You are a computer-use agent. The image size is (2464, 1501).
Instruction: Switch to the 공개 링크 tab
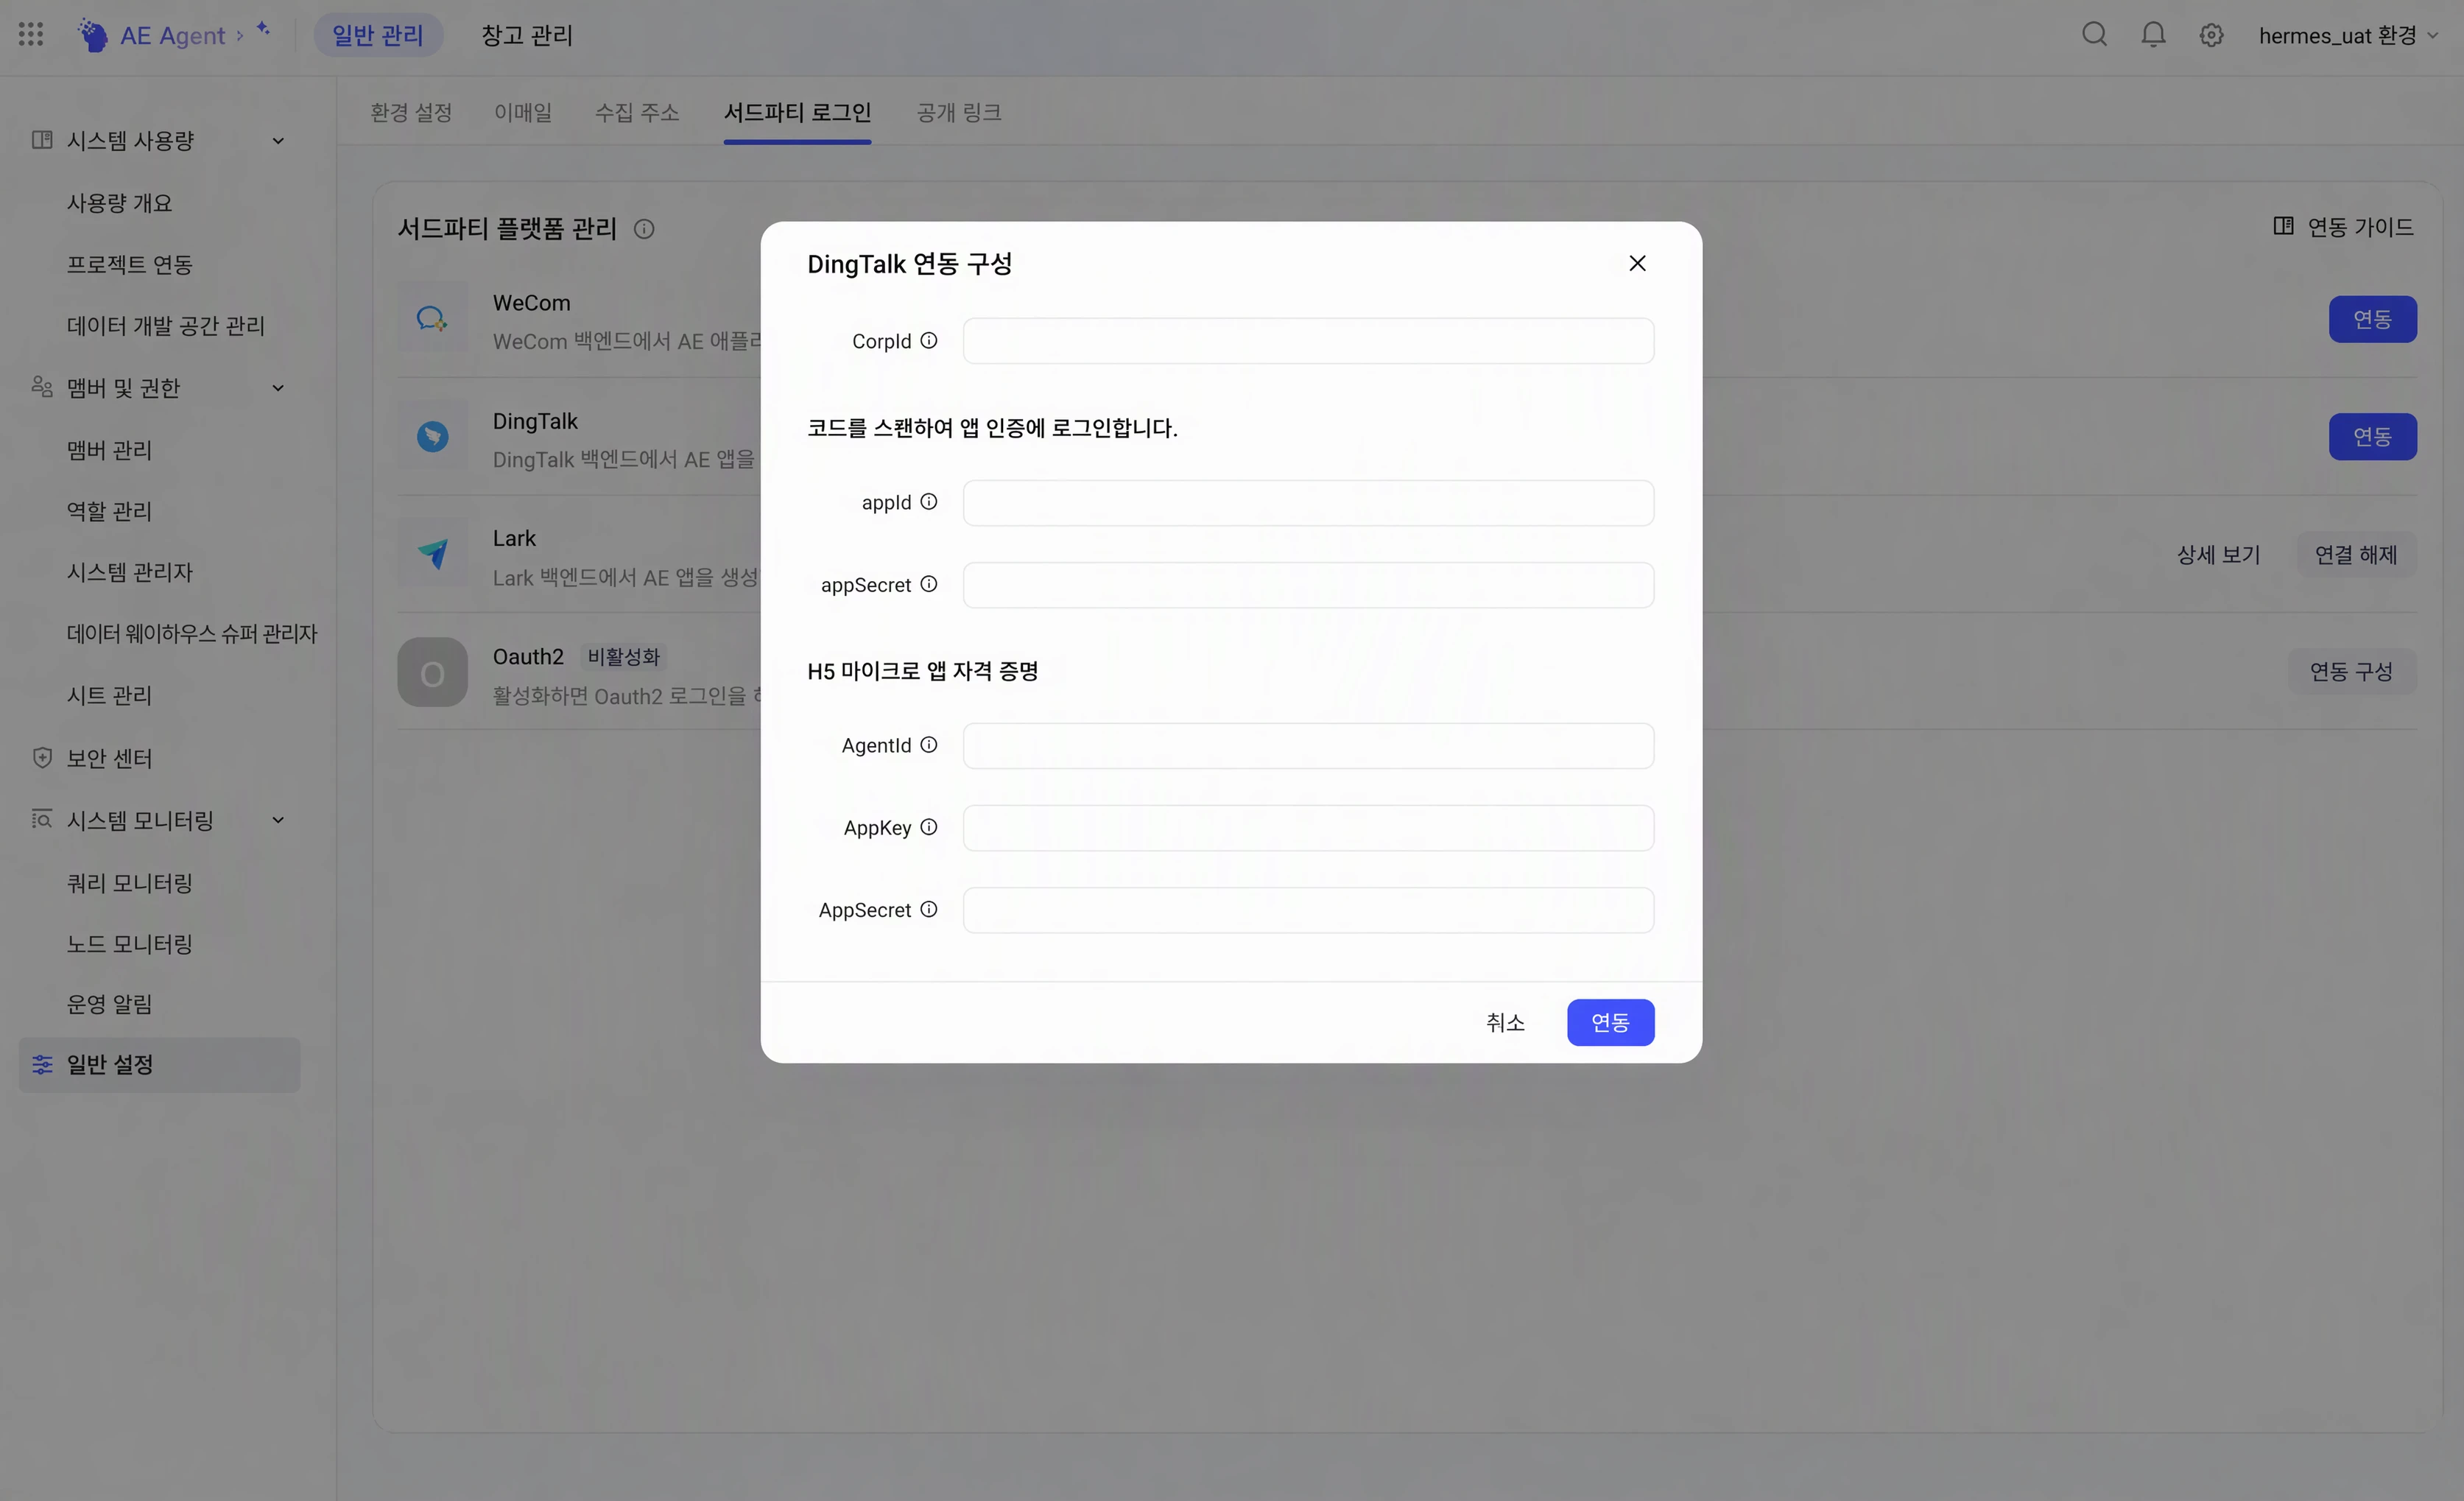(959, 113)
